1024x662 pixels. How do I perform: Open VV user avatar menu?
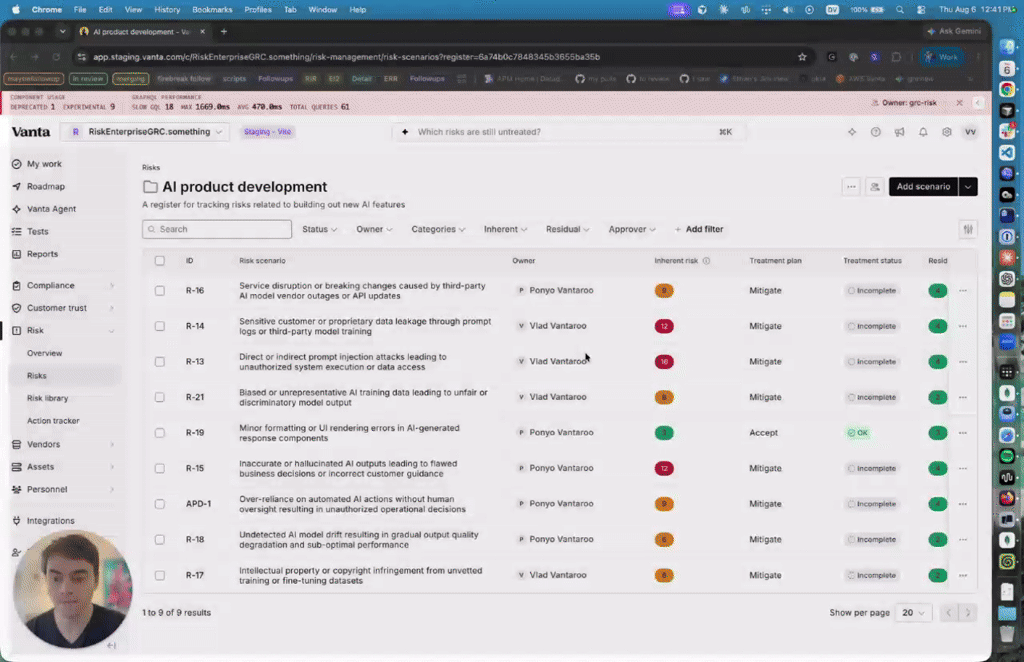[970, 132]
